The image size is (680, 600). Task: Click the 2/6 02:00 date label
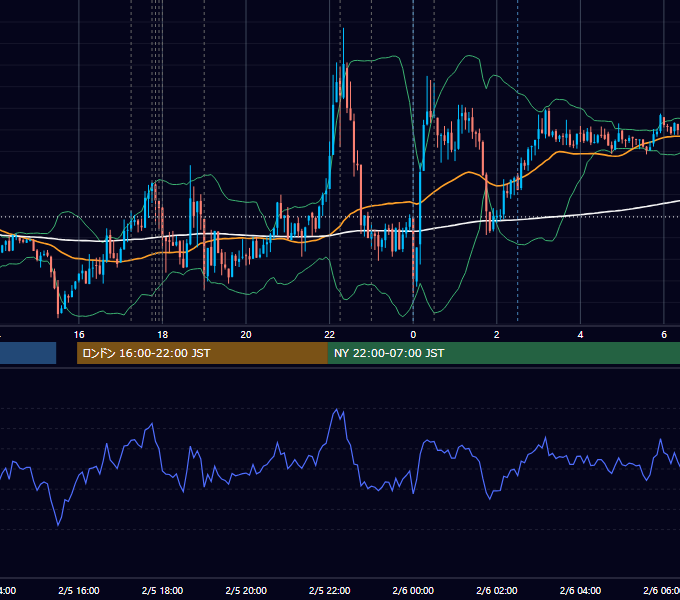(x=497, y=590)
